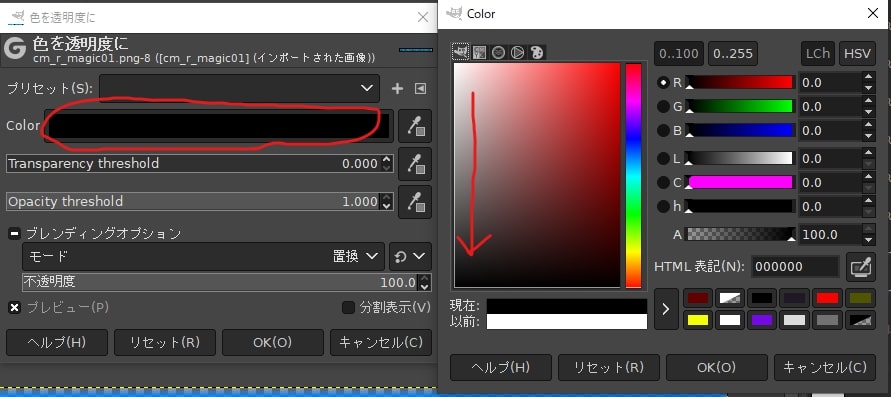Click ヘルプ(H) in Color-to-Alpha dialog
The width and height of the screenshot is (891, 397).
(x=57, y=342)
